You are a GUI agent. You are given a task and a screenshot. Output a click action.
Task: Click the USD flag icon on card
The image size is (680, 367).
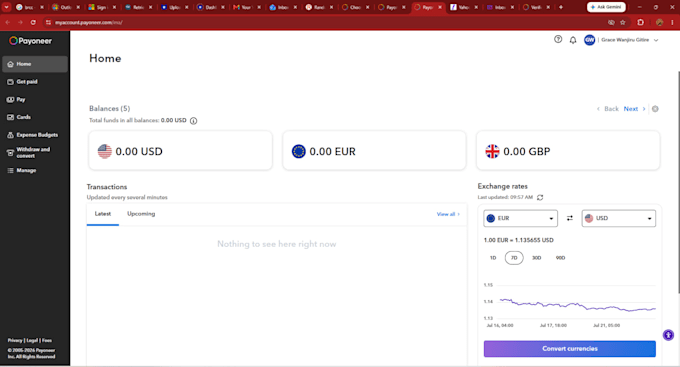click(105, 151)
